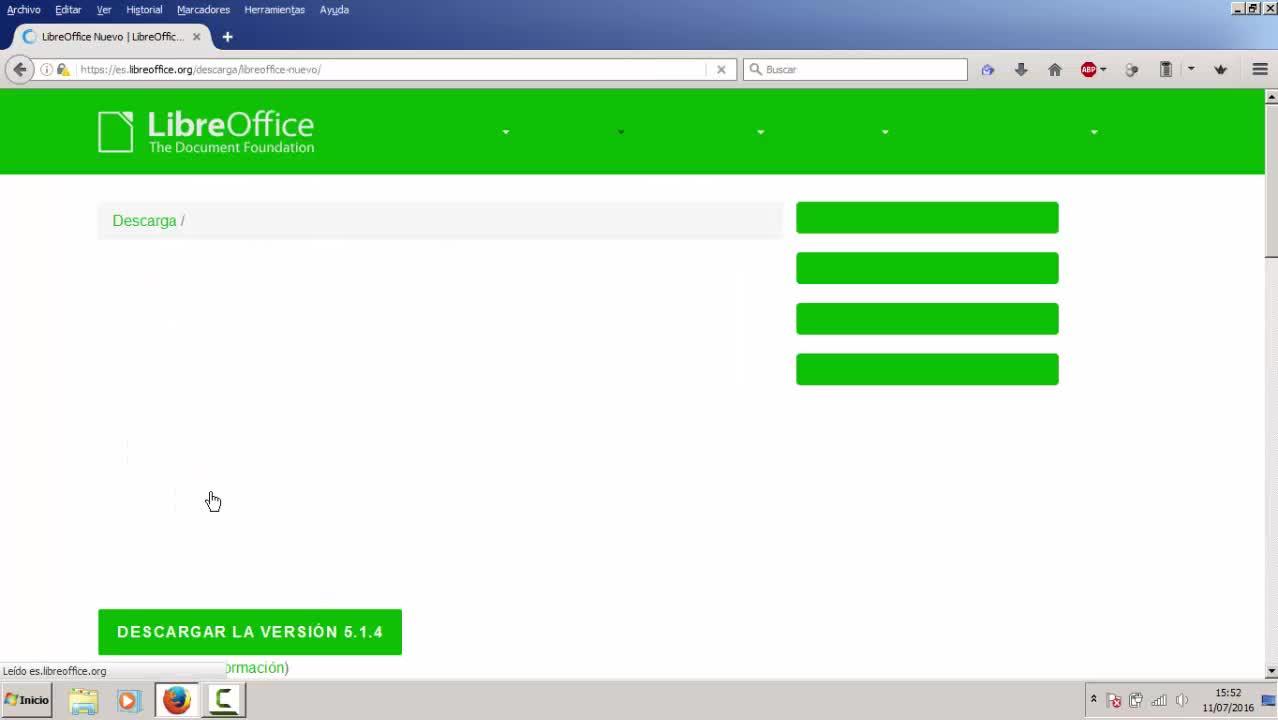Expand the second header navigation dropdown arrow
Screen dimensions: 1278x720
click(621, 132)
